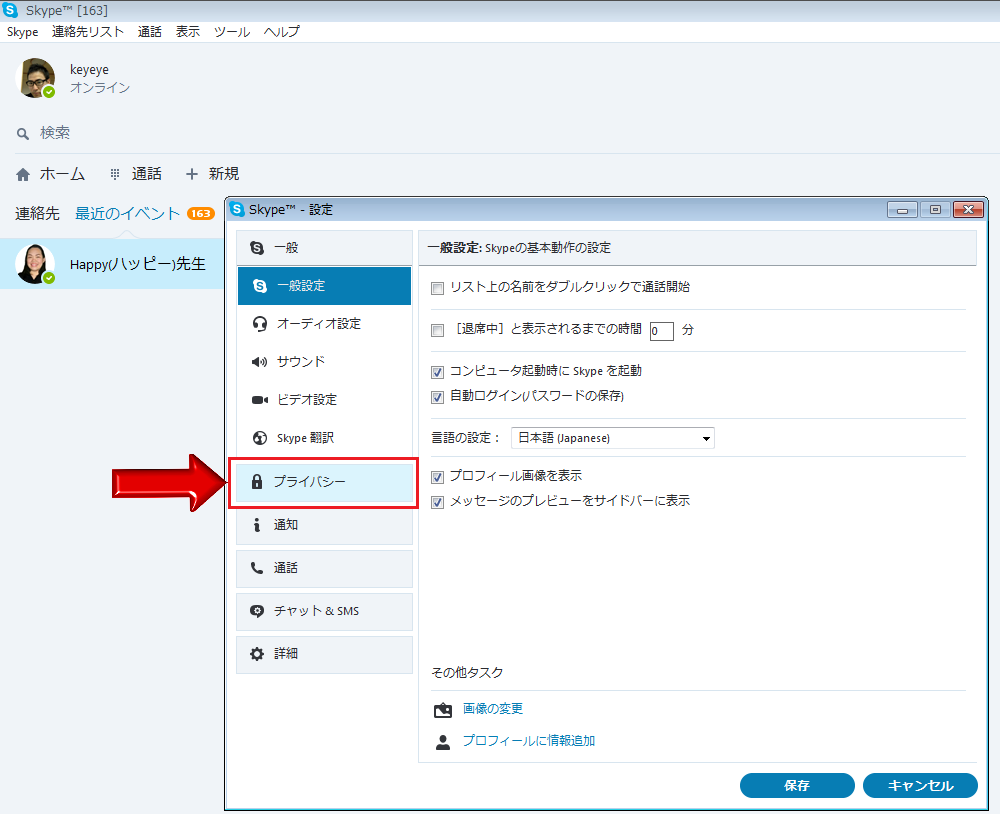The height and width of the screenshot is (814, 1000).
Task: Expand the プライバシー settings section
Action: pyautogui.click(x=325, y=482)
